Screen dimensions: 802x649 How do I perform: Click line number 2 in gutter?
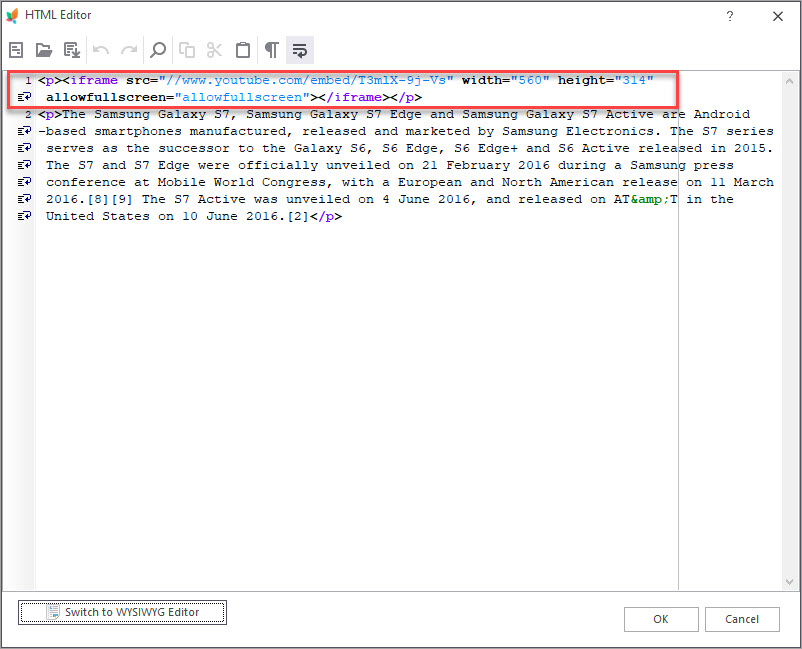[x=28, y=115]
